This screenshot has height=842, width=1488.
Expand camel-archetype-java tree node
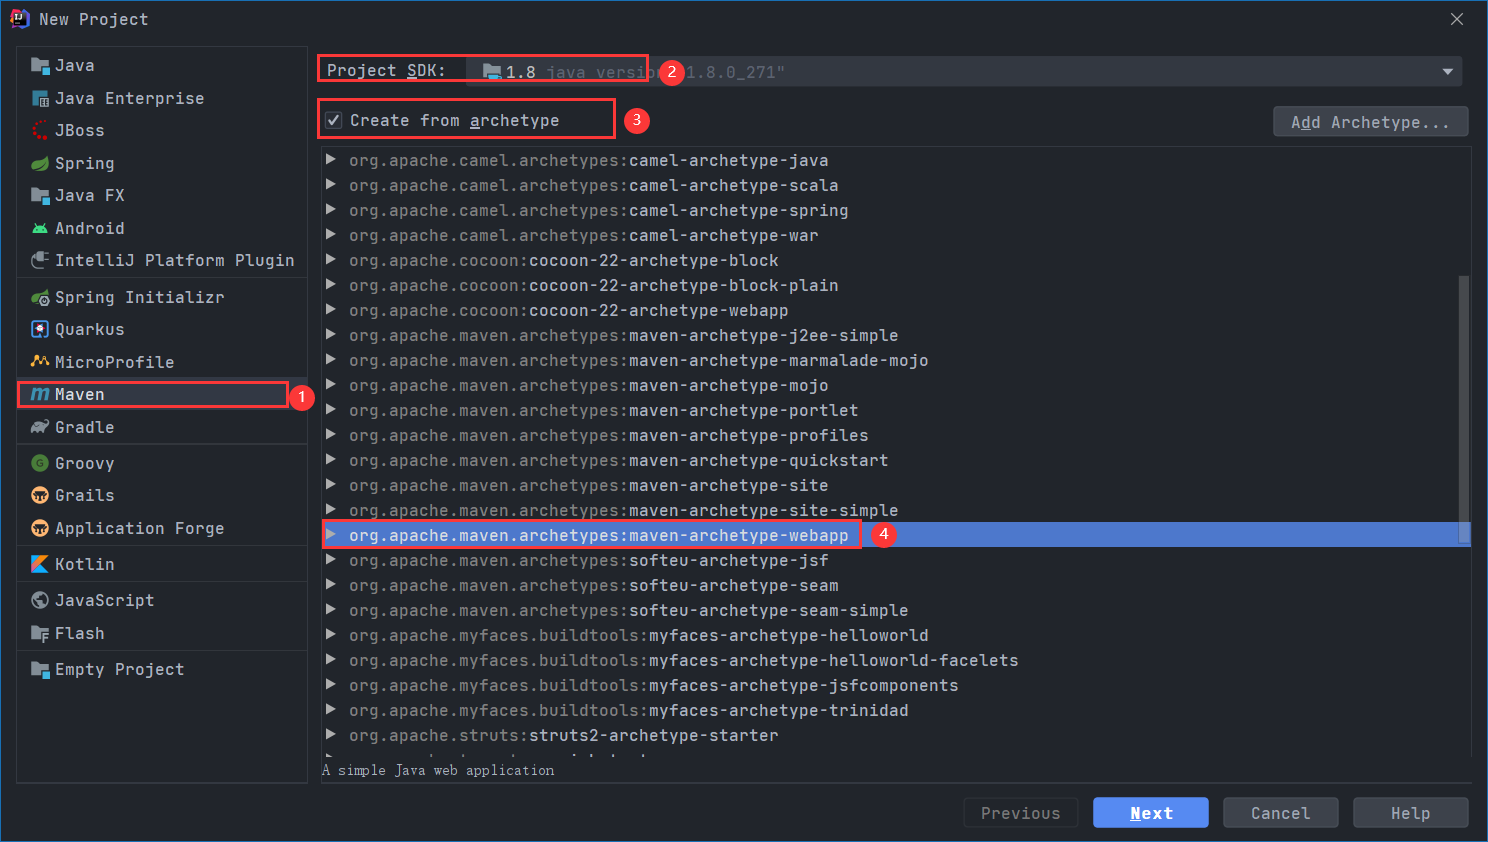coord(331,160)
